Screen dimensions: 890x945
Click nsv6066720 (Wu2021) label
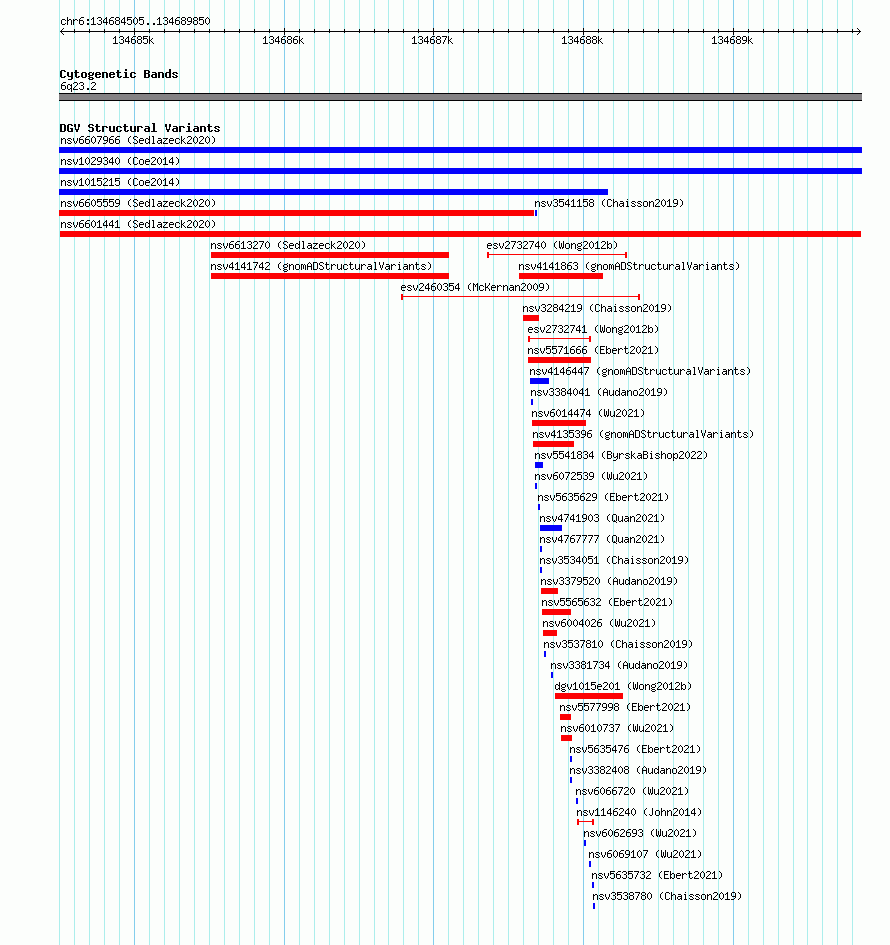pyautogui.click(x=632, y=791)
